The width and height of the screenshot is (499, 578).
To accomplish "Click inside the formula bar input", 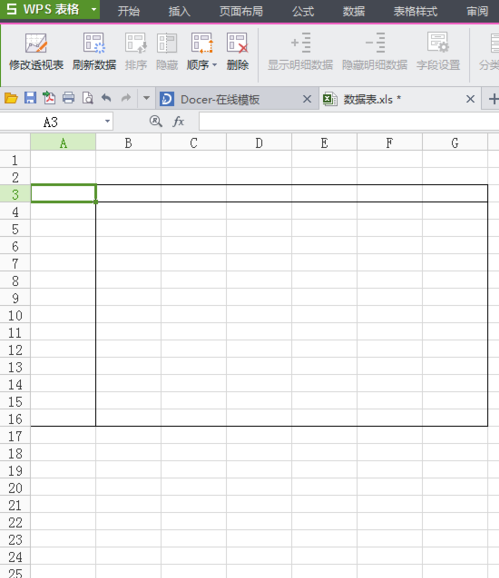I will [349, 122].
